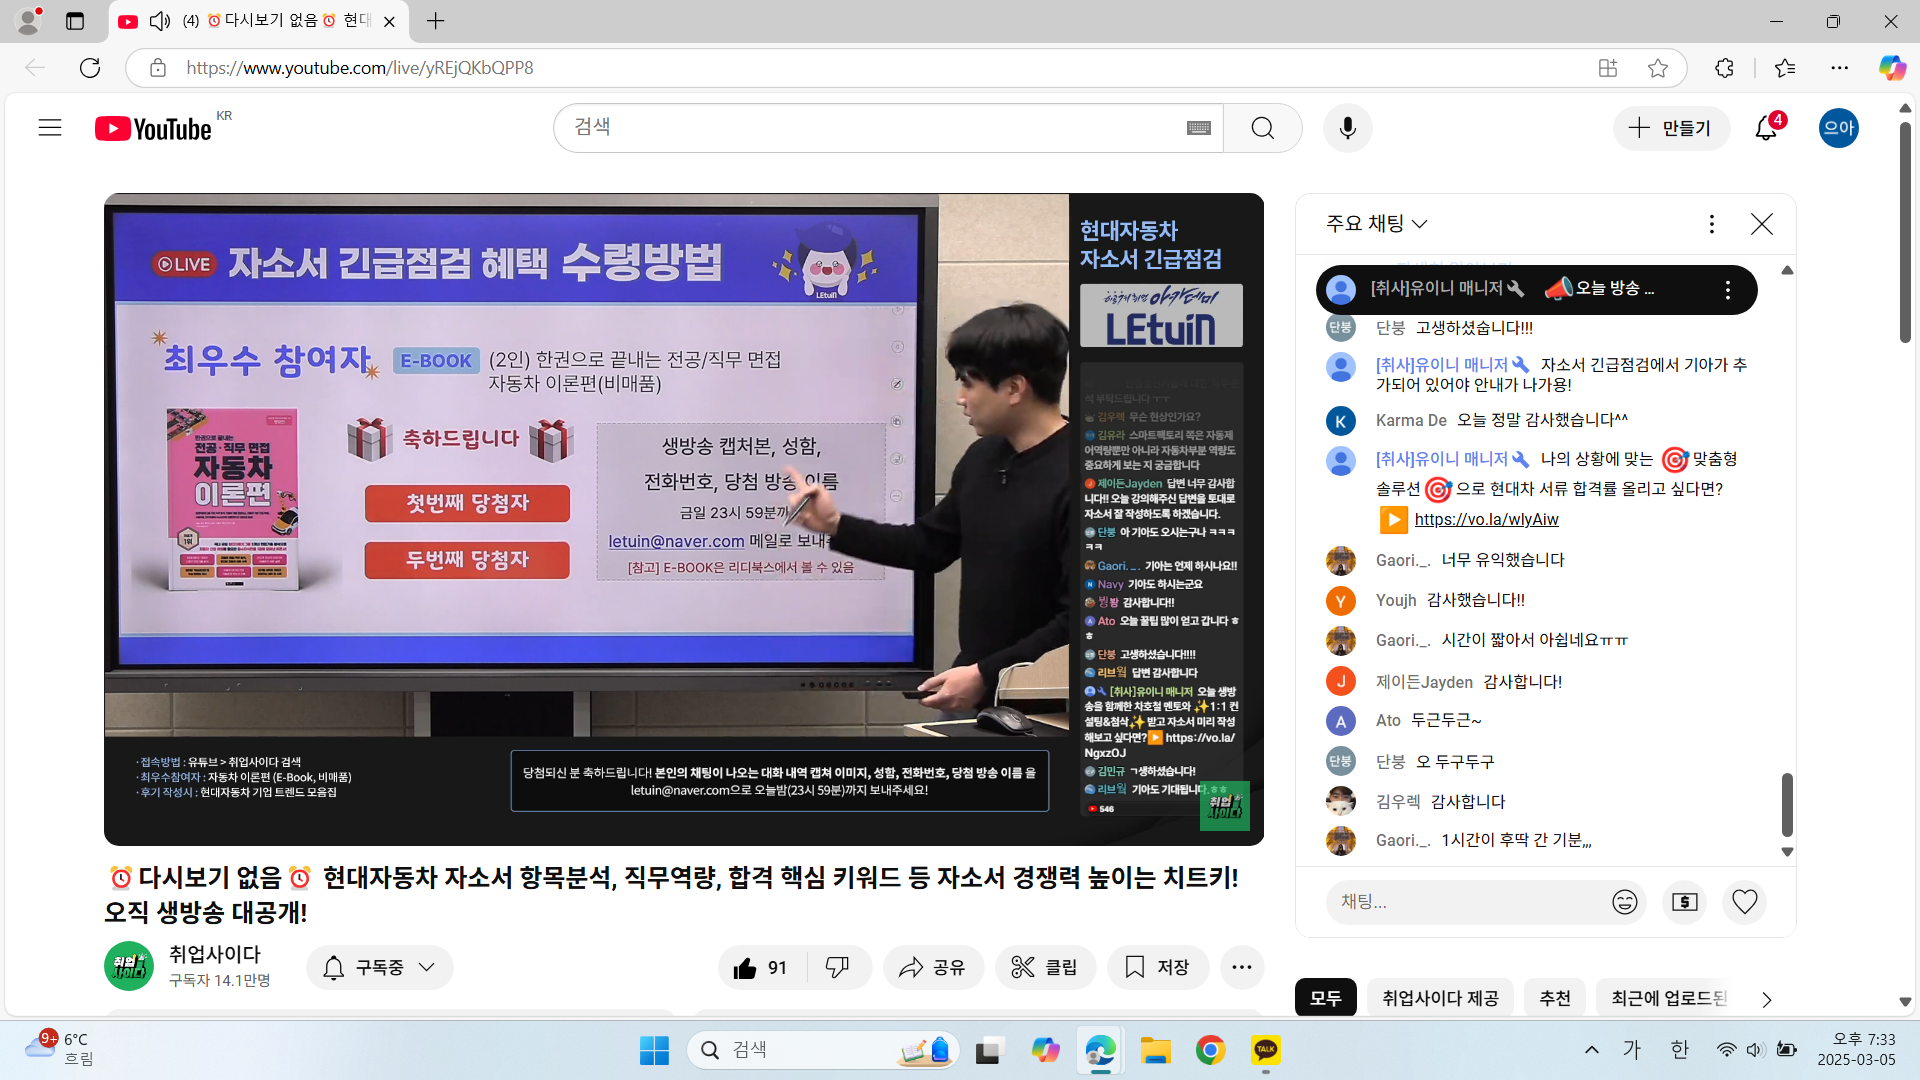Select the 최근에 업로드된 chip
1920x1080 pixels.
(x=1668, y=998)
